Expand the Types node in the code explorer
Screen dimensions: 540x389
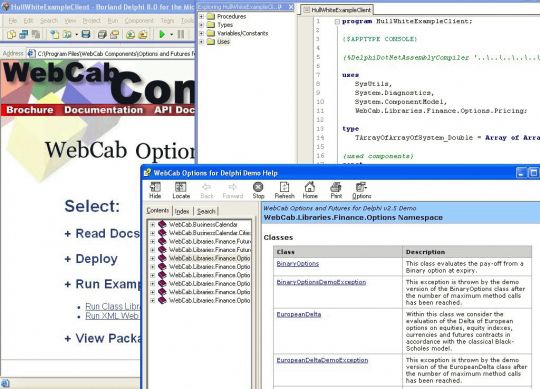tap(201, 25)
